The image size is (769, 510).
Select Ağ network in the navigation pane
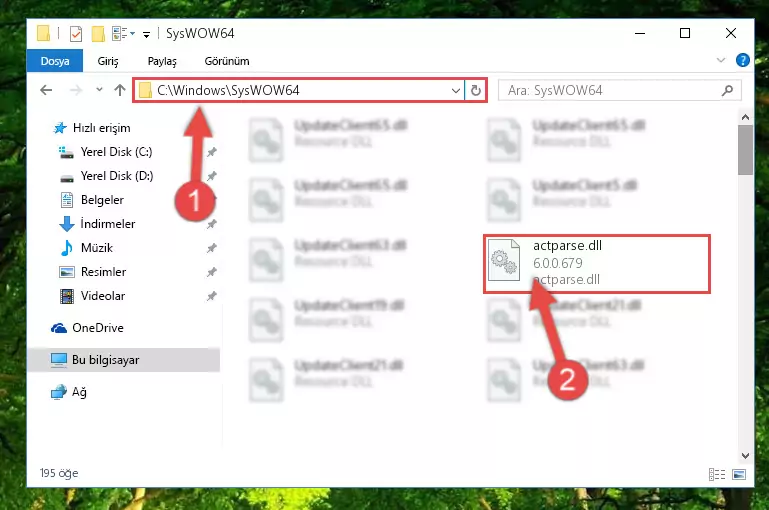pyautogui.click(x=79, y=392)
